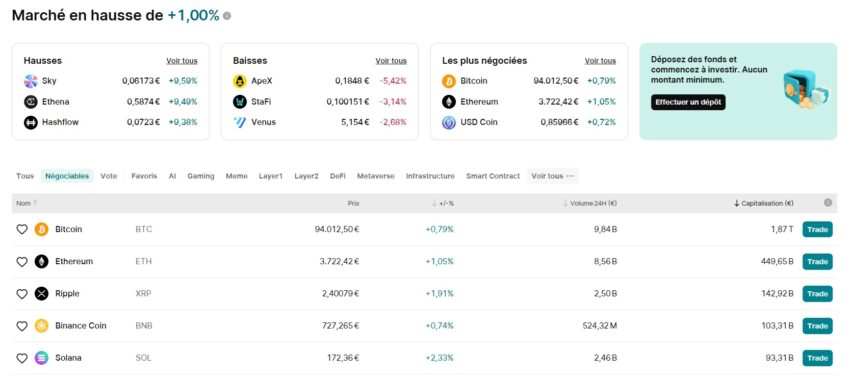Click the ApeX coin icon
Viewport: 850px width, 378px height.
point(240,81)
